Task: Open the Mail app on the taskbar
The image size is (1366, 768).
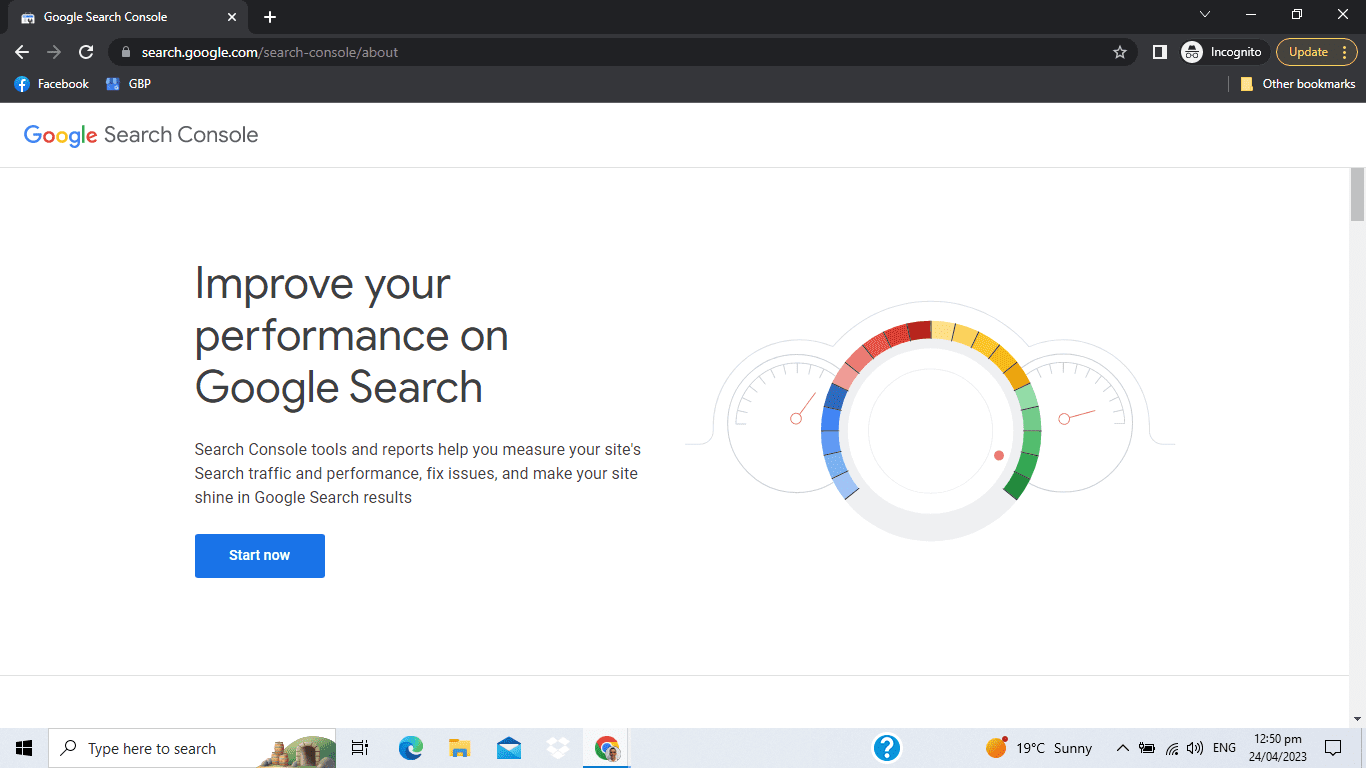Action: pos(508,748)
